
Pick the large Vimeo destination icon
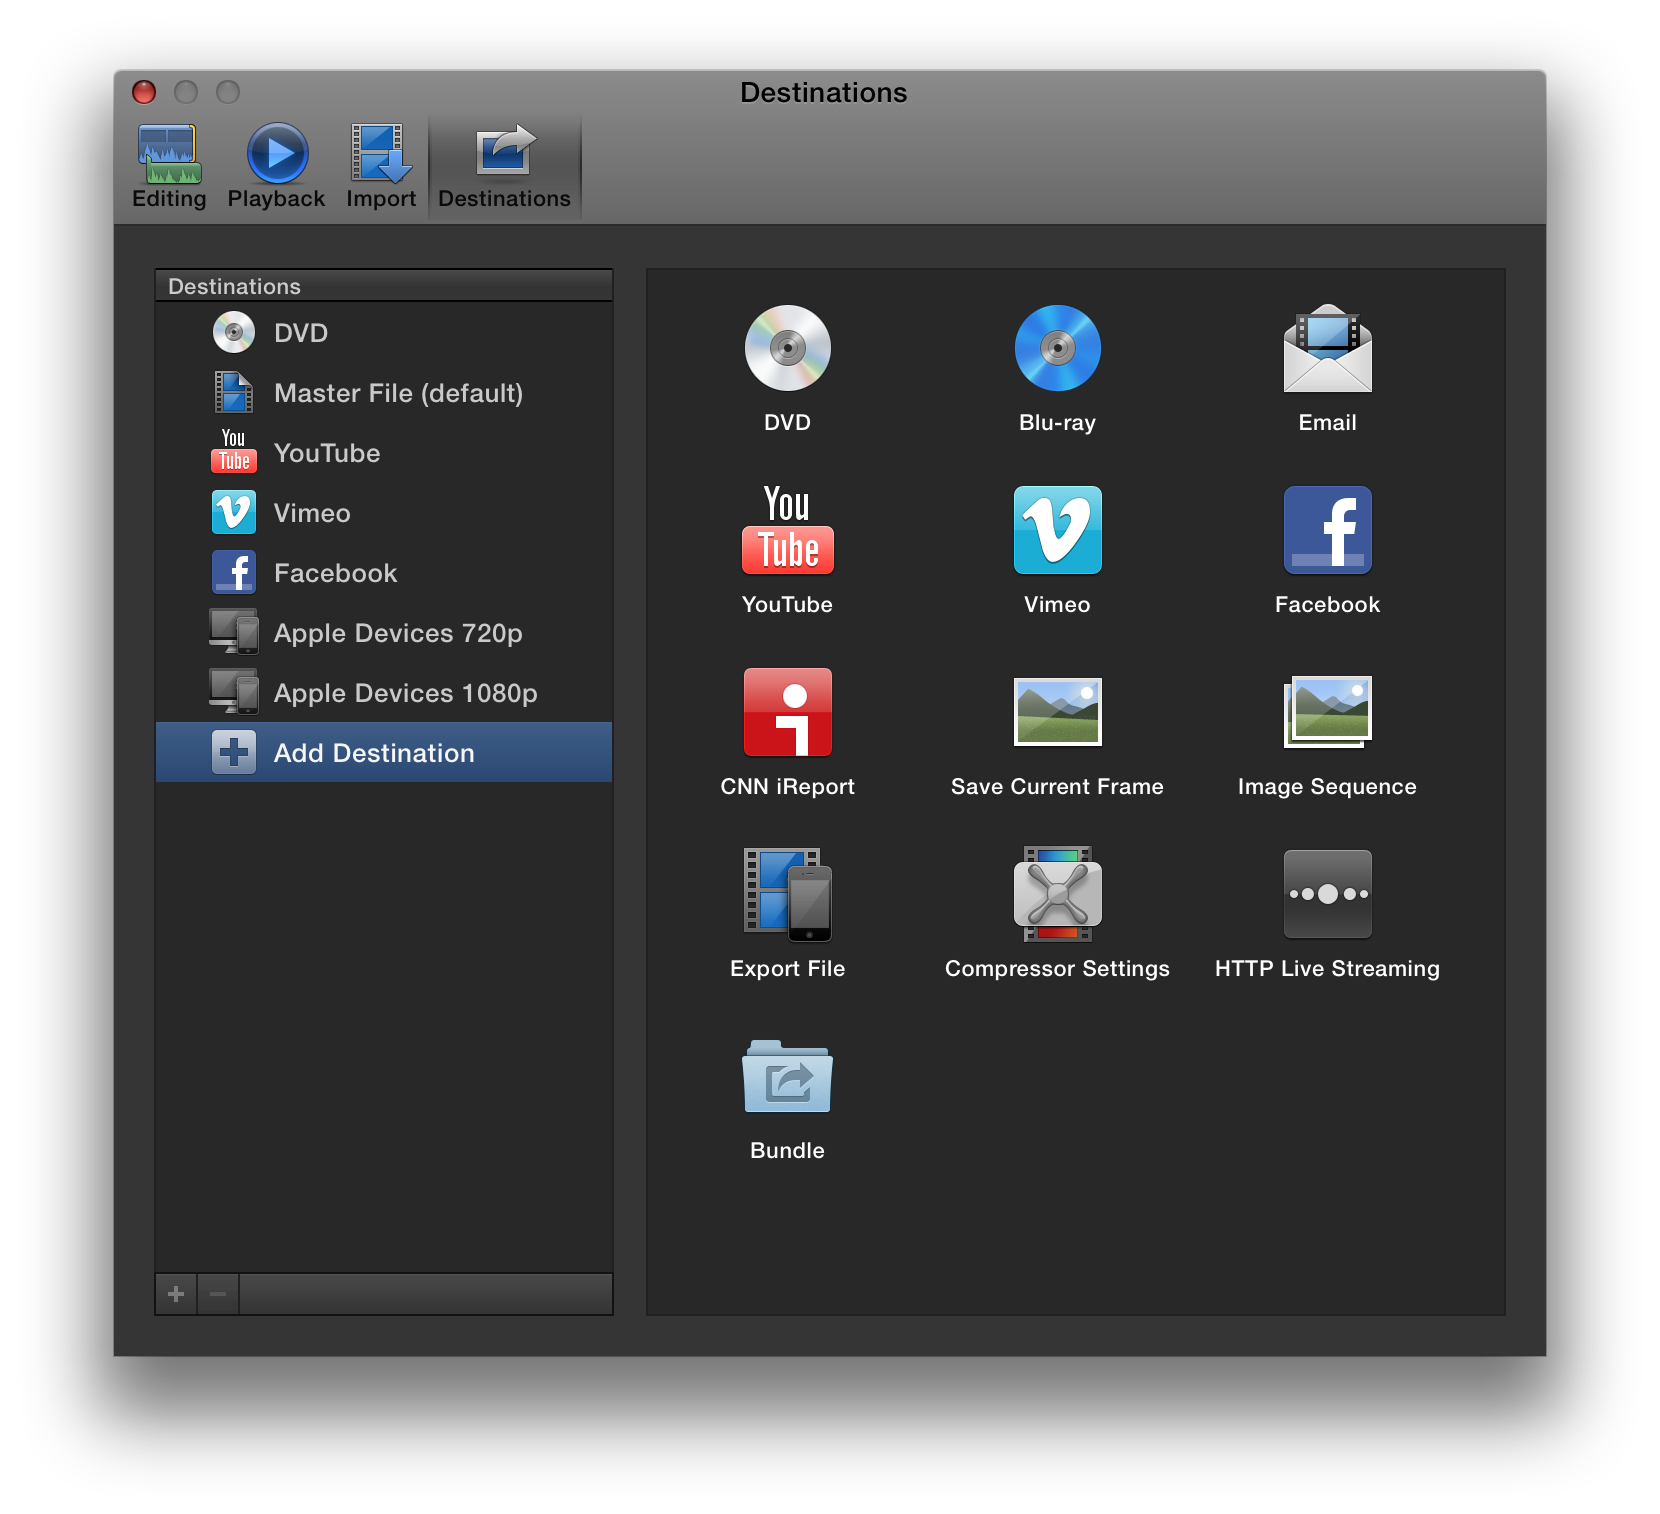coord(1057,530)
